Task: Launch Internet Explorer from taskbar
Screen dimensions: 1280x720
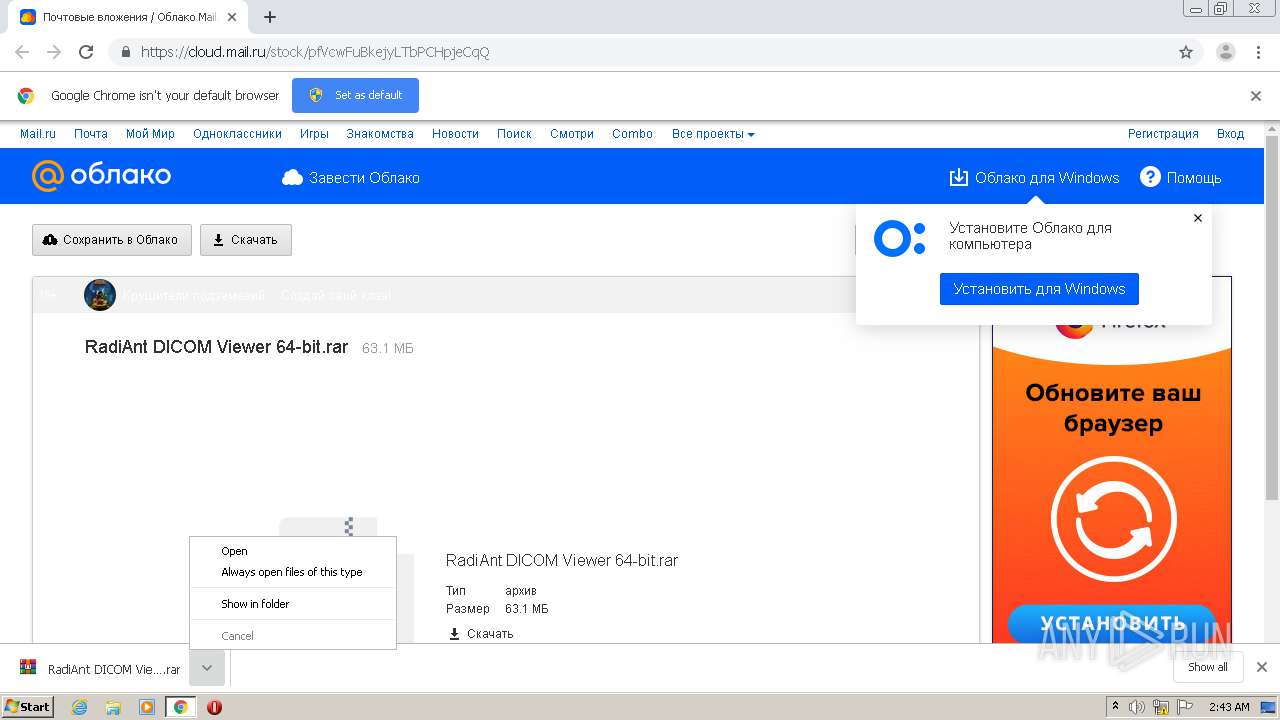Action: [79, 707]
